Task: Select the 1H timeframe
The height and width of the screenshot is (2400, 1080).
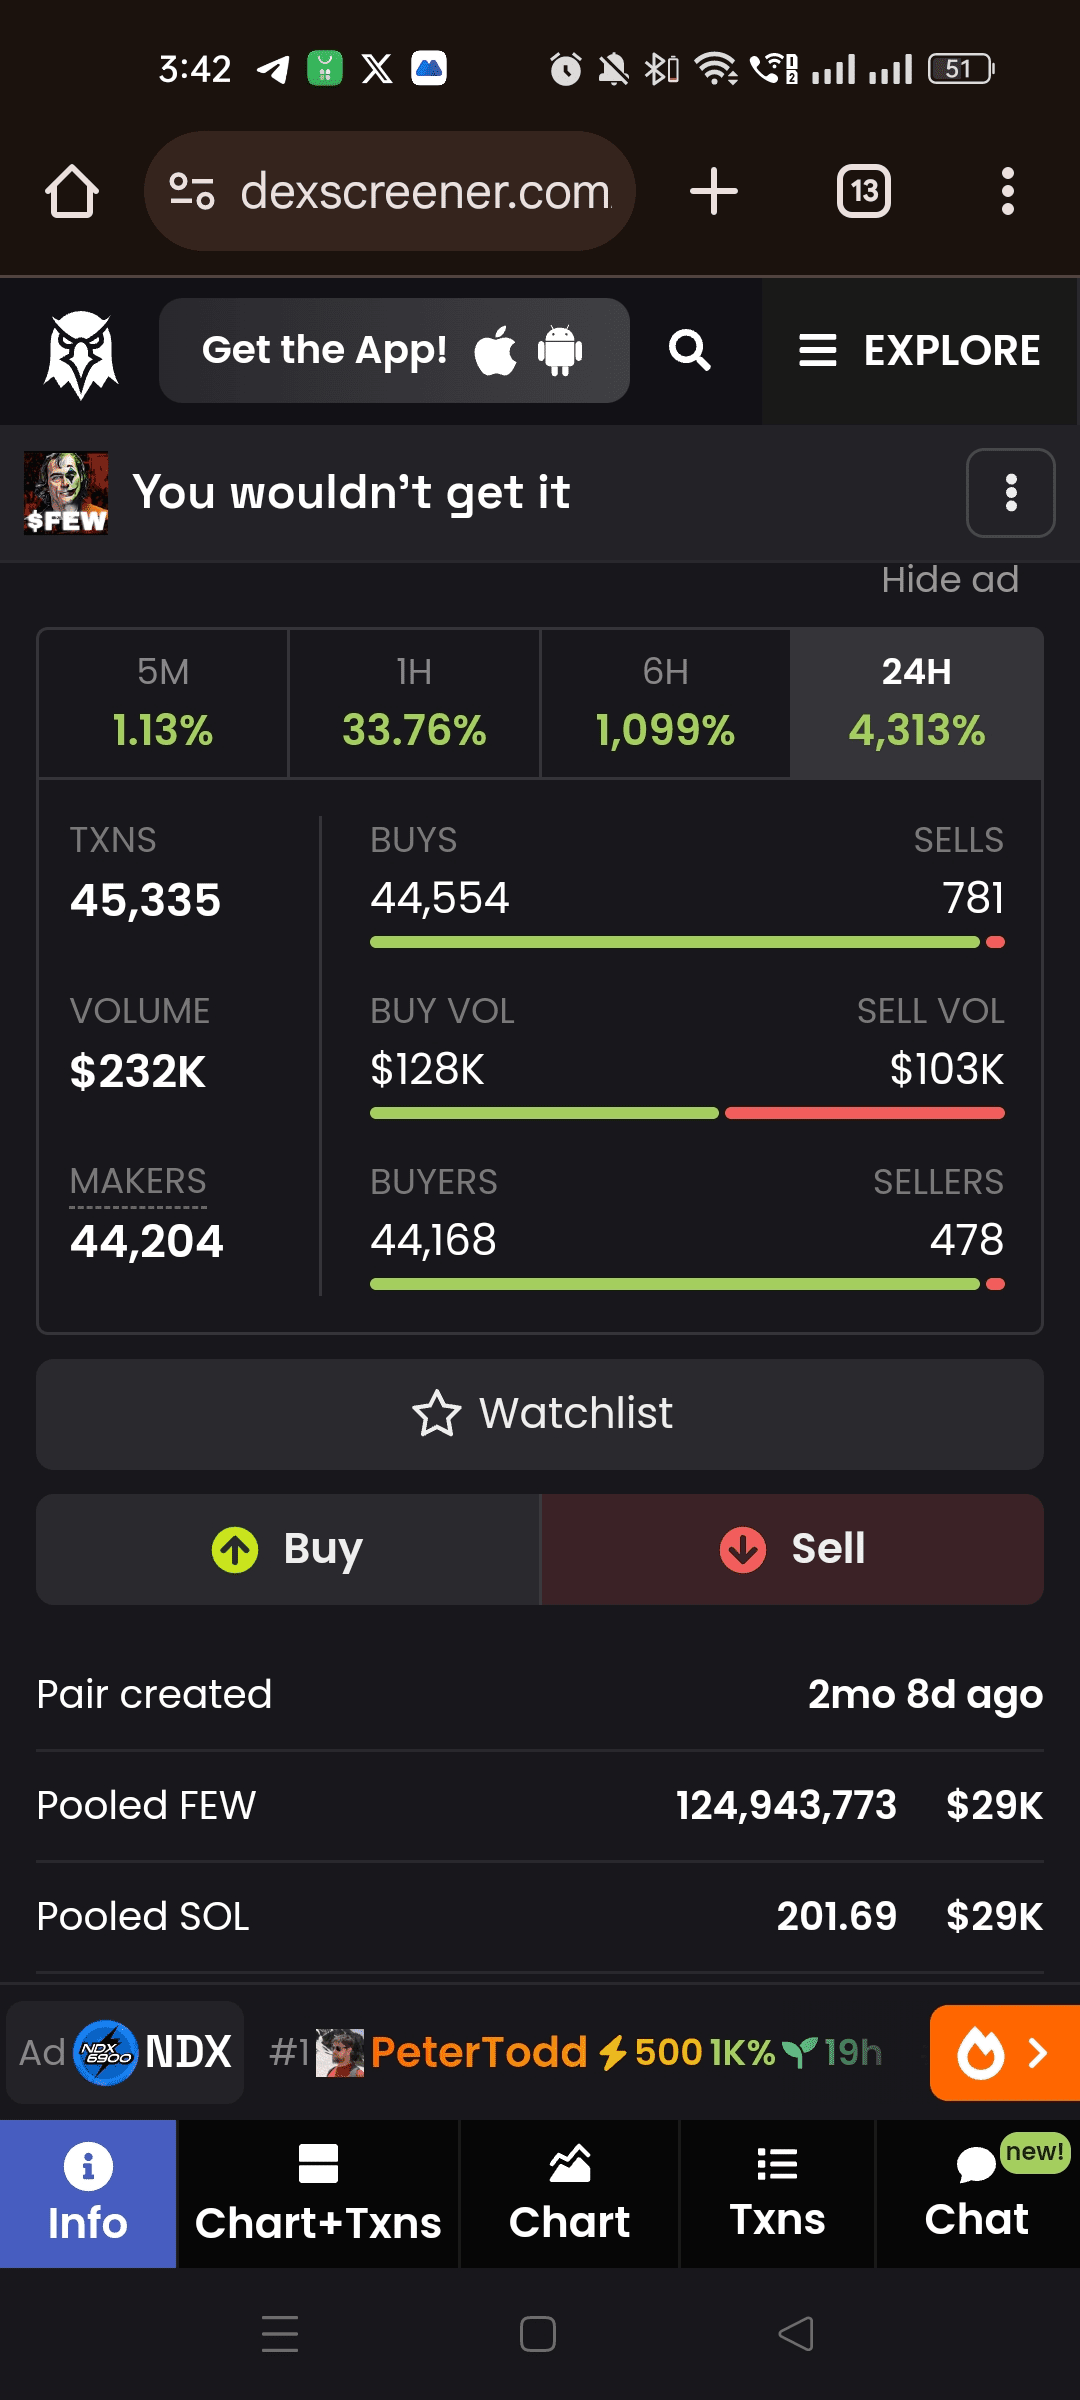Action: coord(414,703)
